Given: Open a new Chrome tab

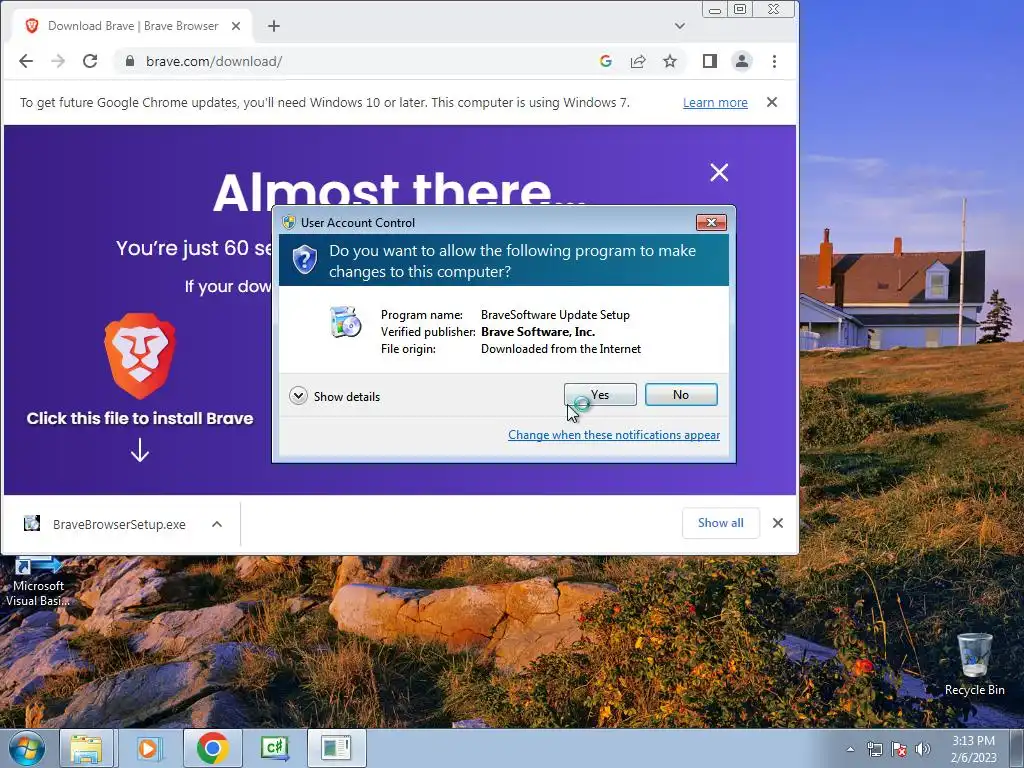Looking at the screenshot, I should coord(274,26).
